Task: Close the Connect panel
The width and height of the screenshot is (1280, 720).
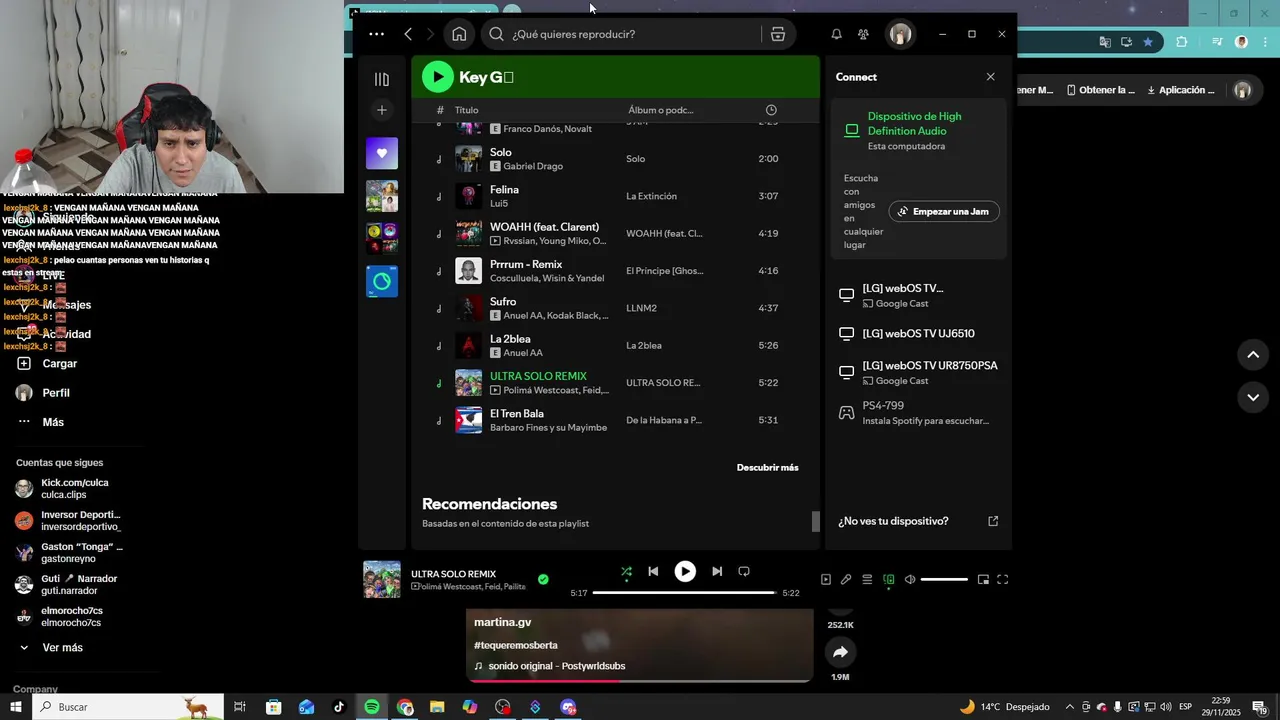Action: click(990, 77)
